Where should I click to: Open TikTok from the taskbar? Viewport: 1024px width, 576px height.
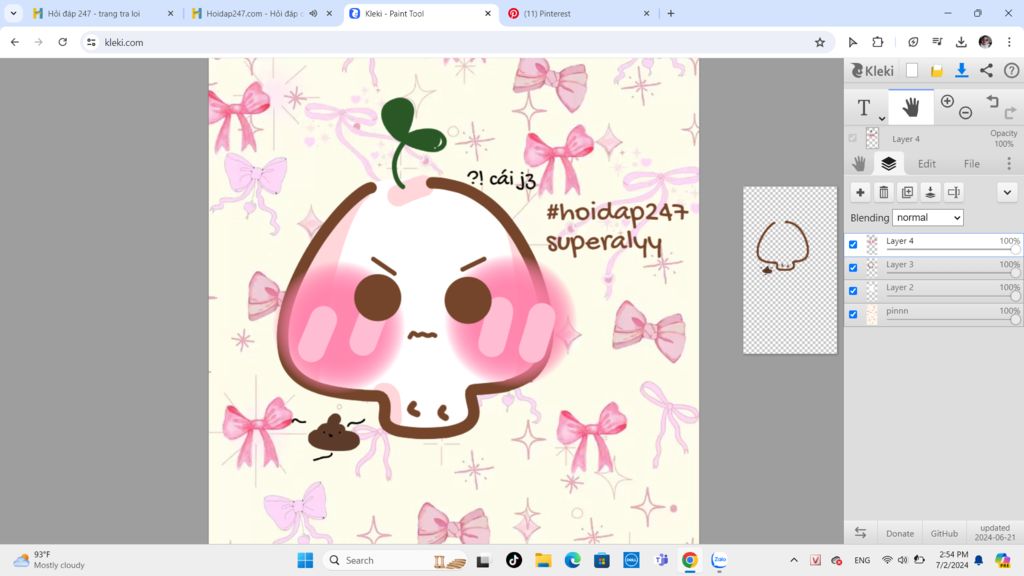coord(514,560)
